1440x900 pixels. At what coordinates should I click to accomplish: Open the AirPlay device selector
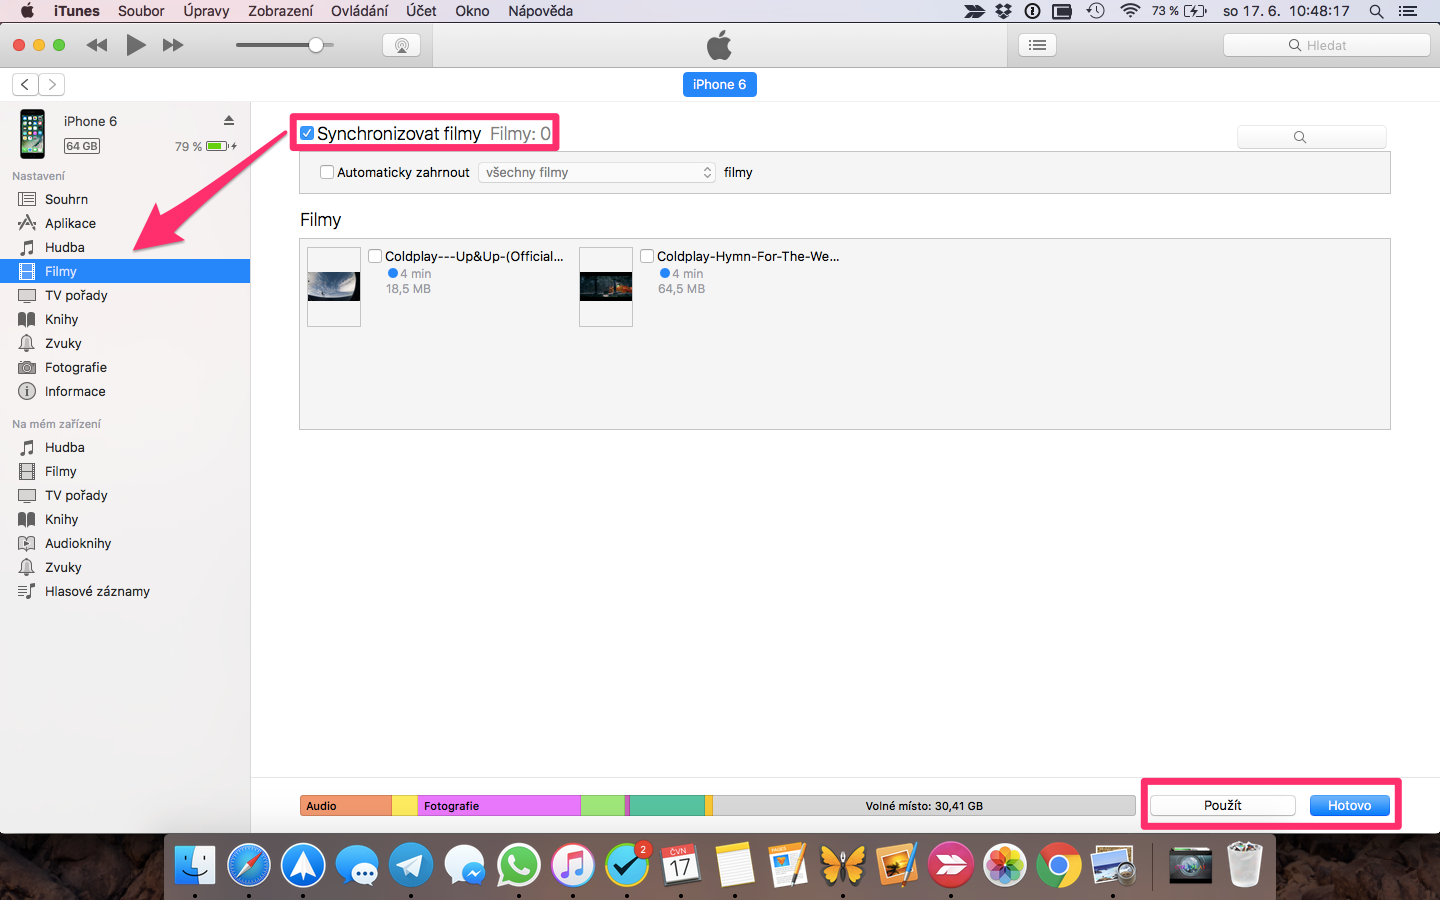point(401,44)
